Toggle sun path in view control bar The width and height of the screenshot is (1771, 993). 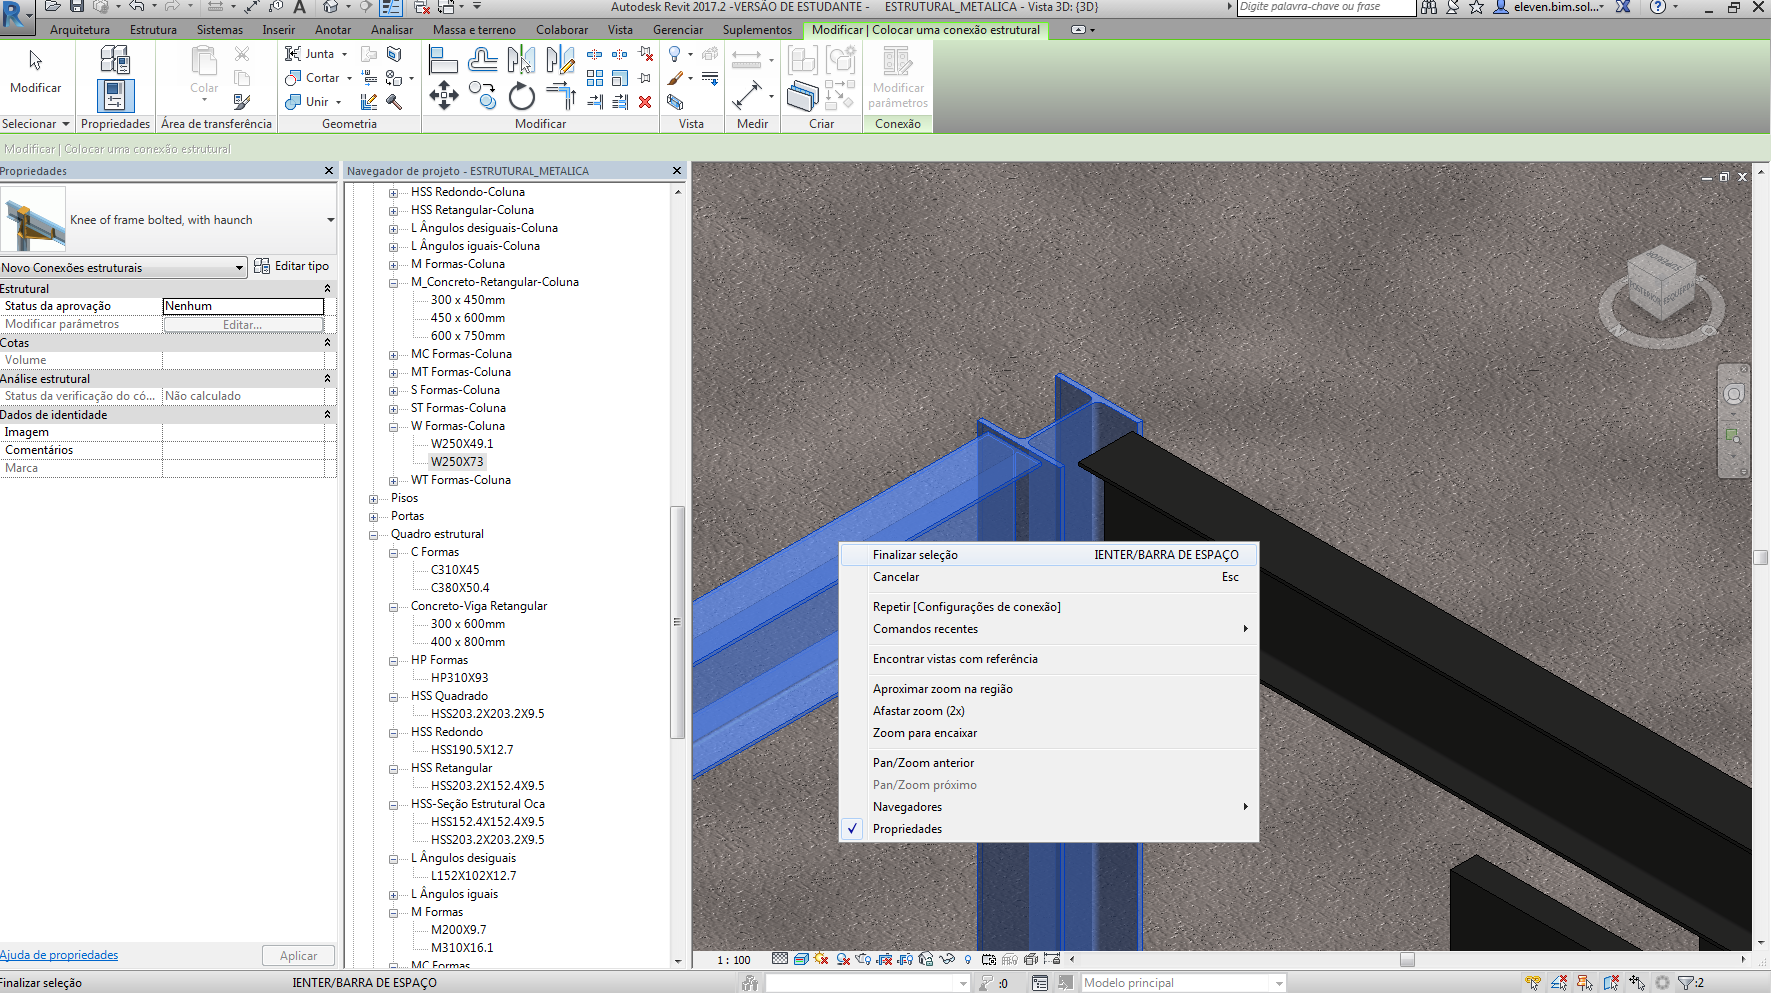tap(820, 959)
